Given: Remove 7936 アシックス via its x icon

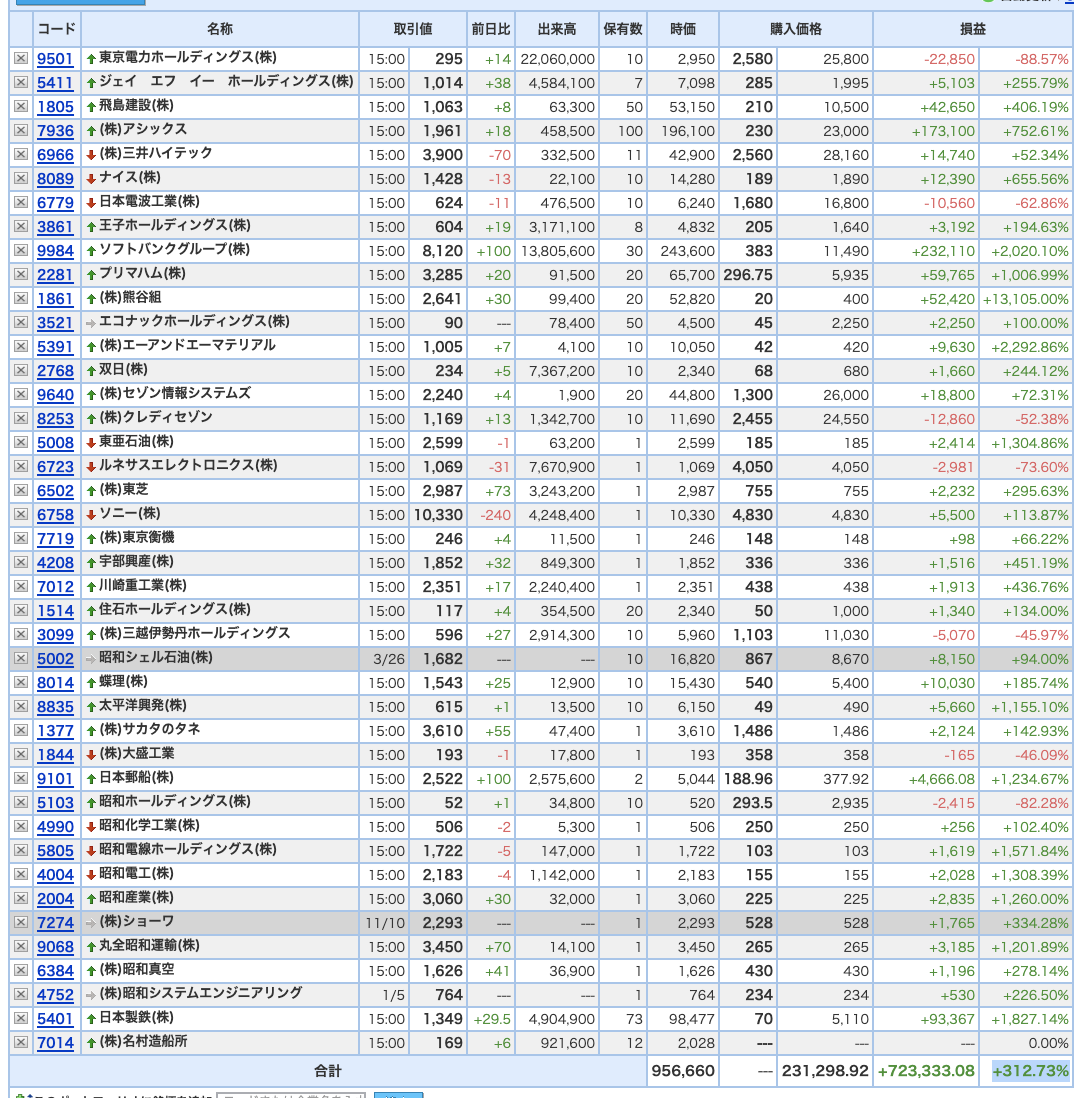Looking at the screenshot, I should pyautogui.click(x=21, y=130).
